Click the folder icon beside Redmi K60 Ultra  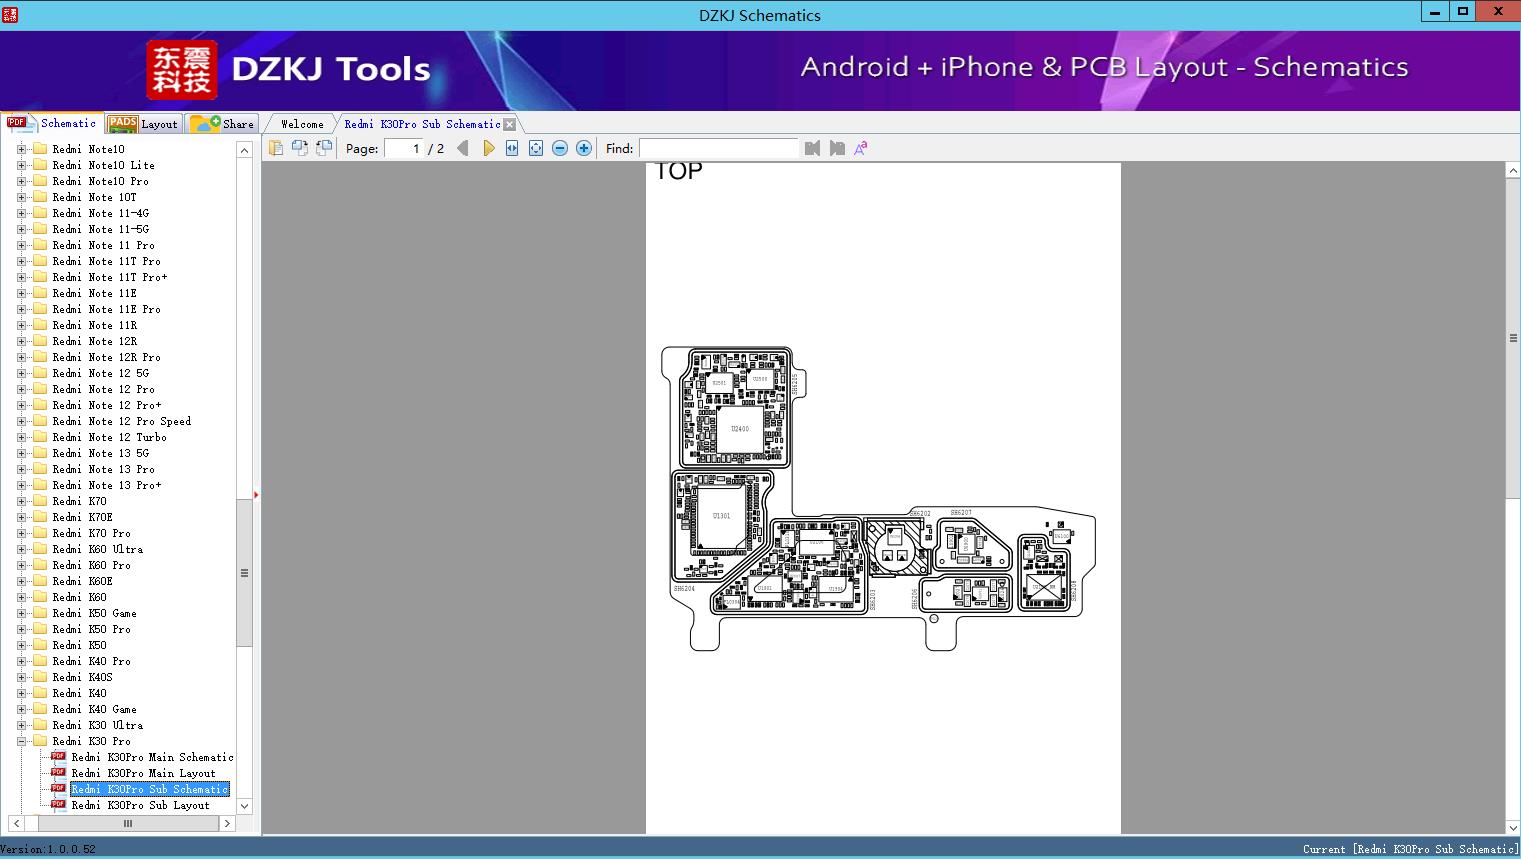pyautogui.click(x=40, y=549)
